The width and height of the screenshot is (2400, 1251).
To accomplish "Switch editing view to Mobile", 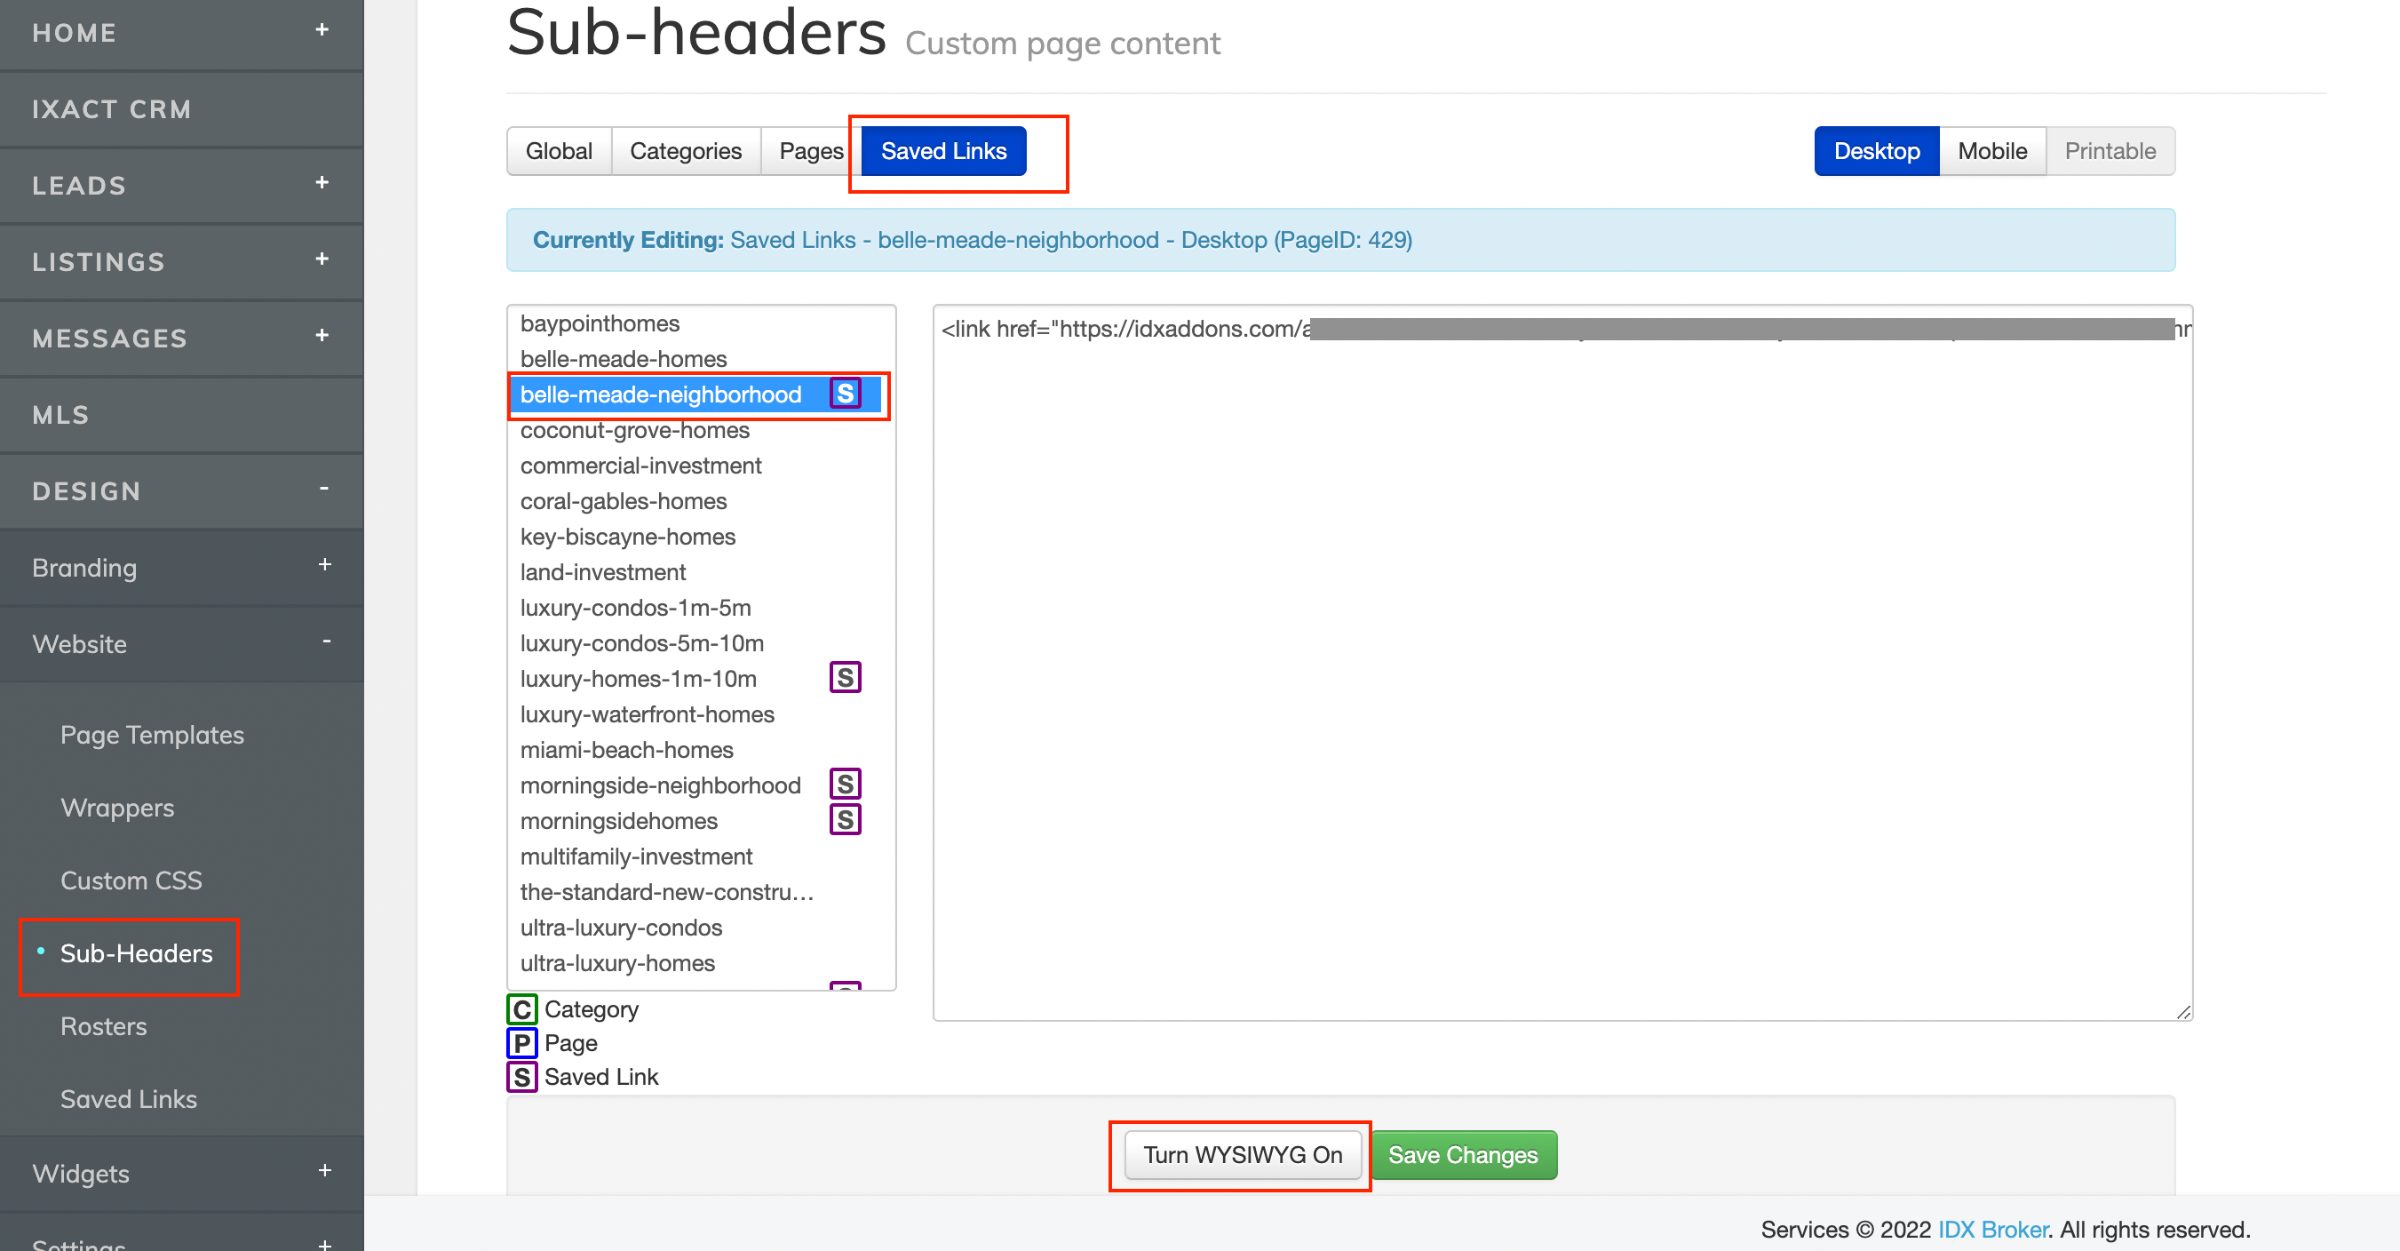I will point(1992,151).
